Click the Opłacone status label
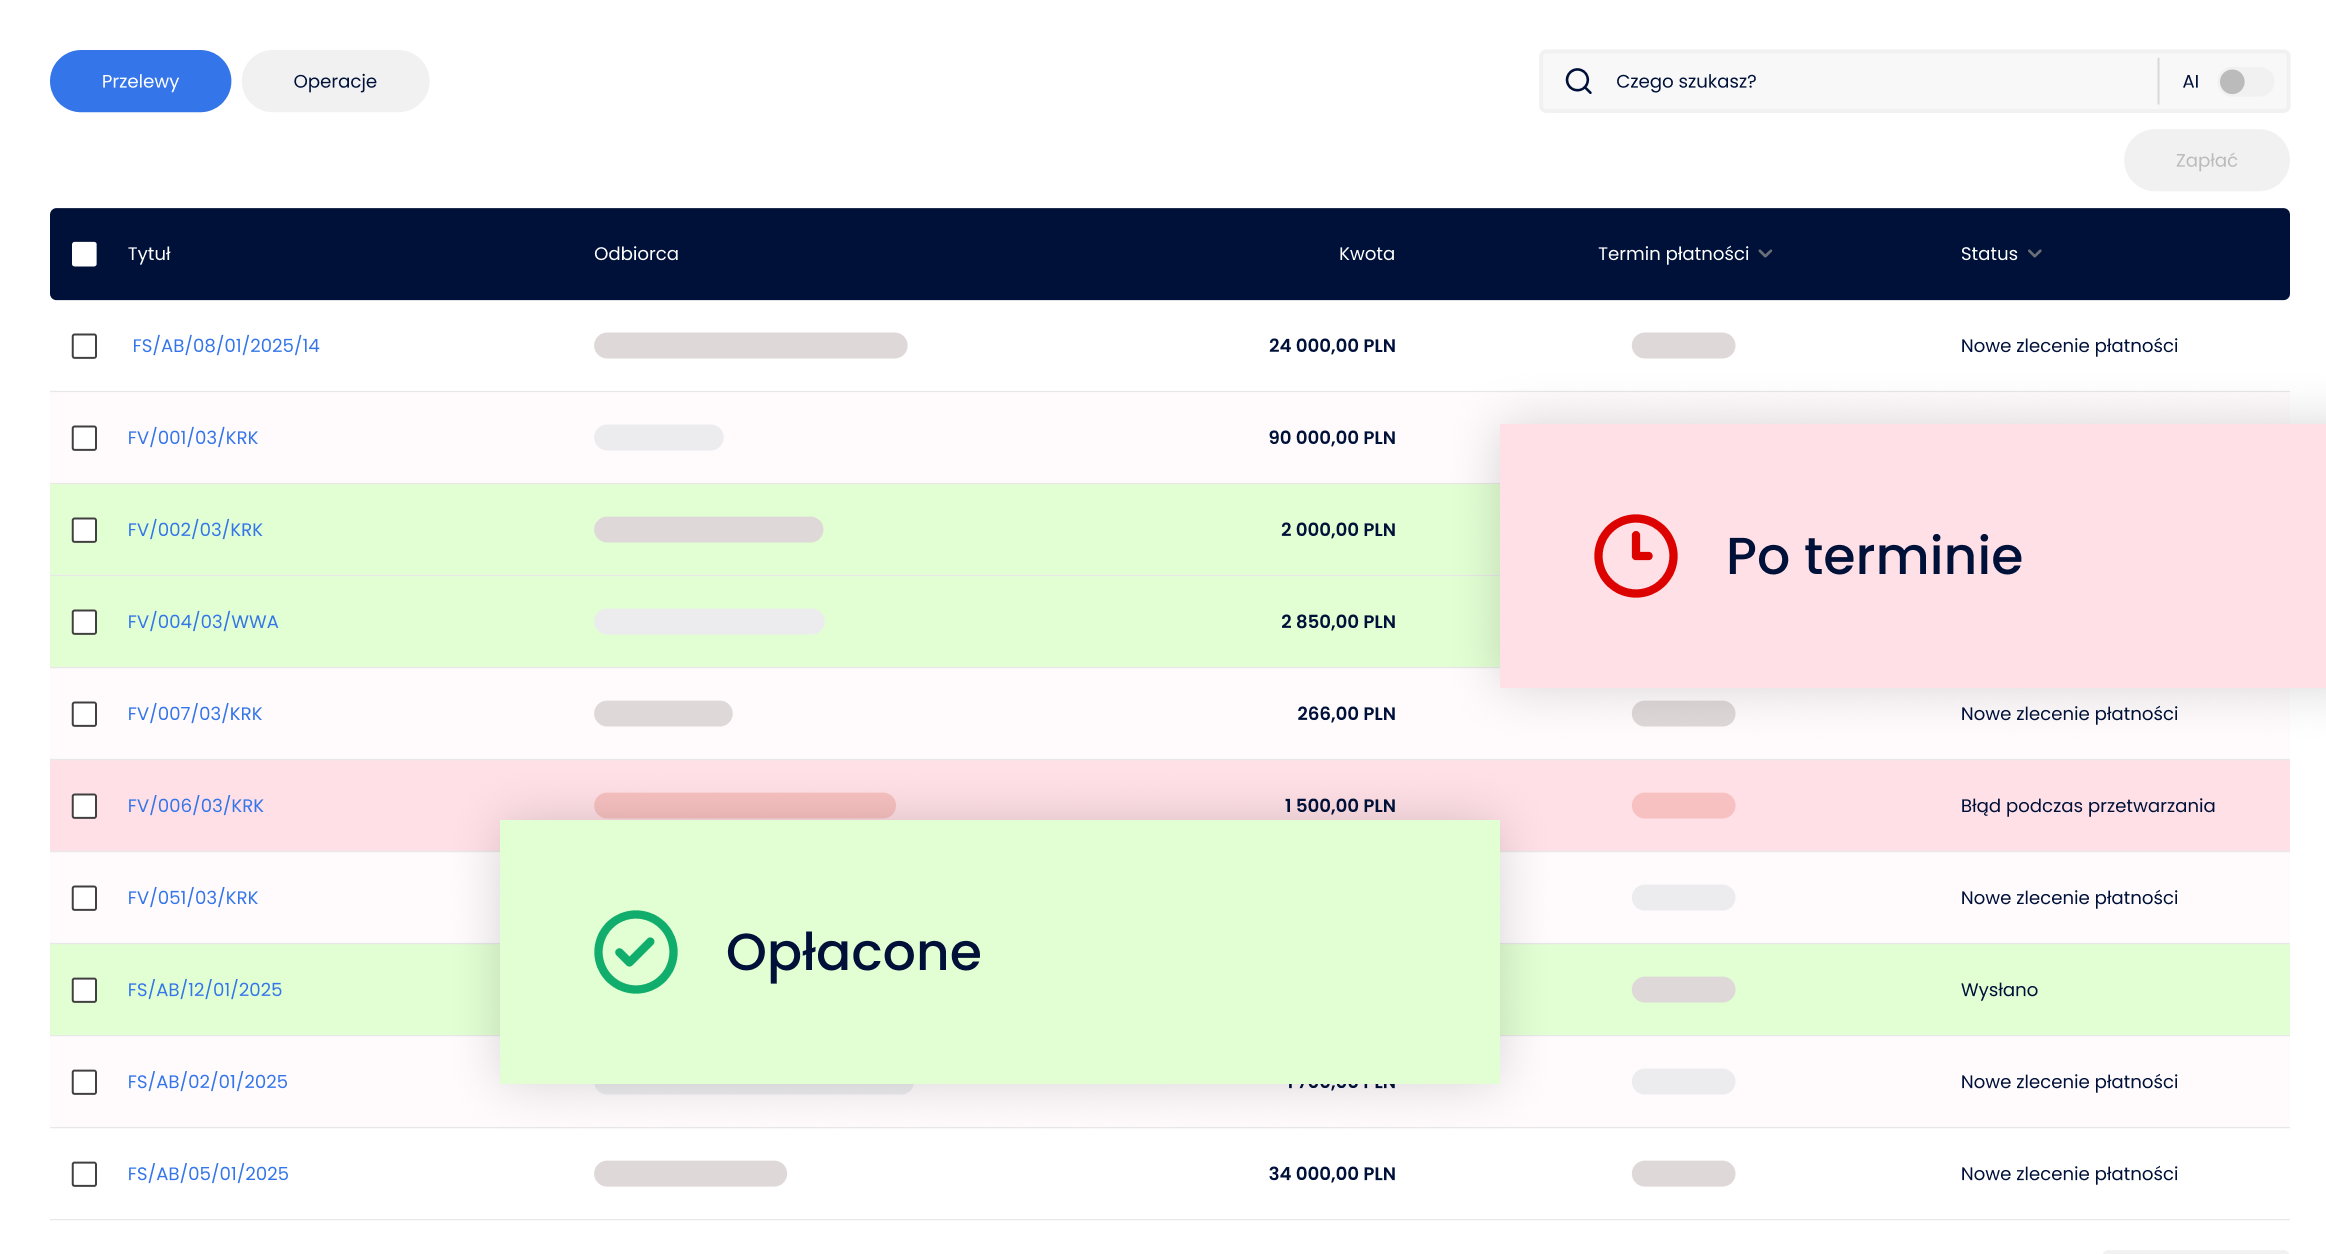The height and width of the screenshot is (1254, 2326). pyautogui.click(x=853, y=952)
